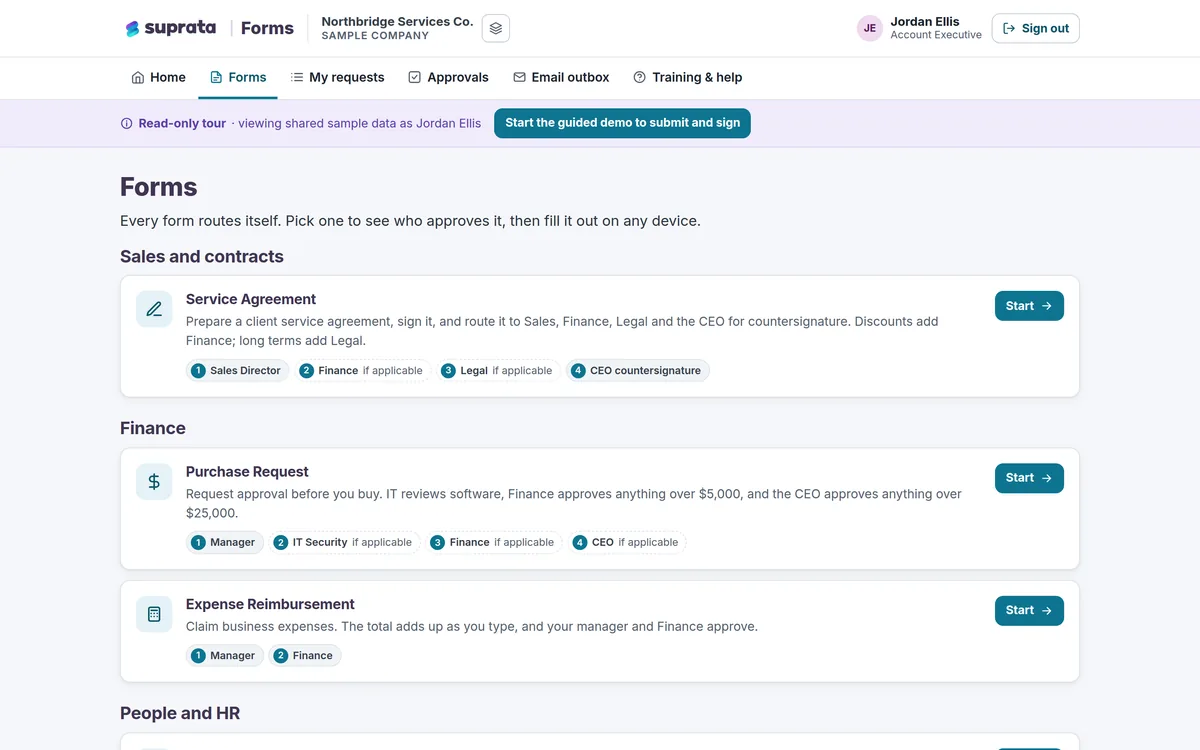Click the People and HR heading
This screenshot has height=750, width=1200.
click(180, 713)
